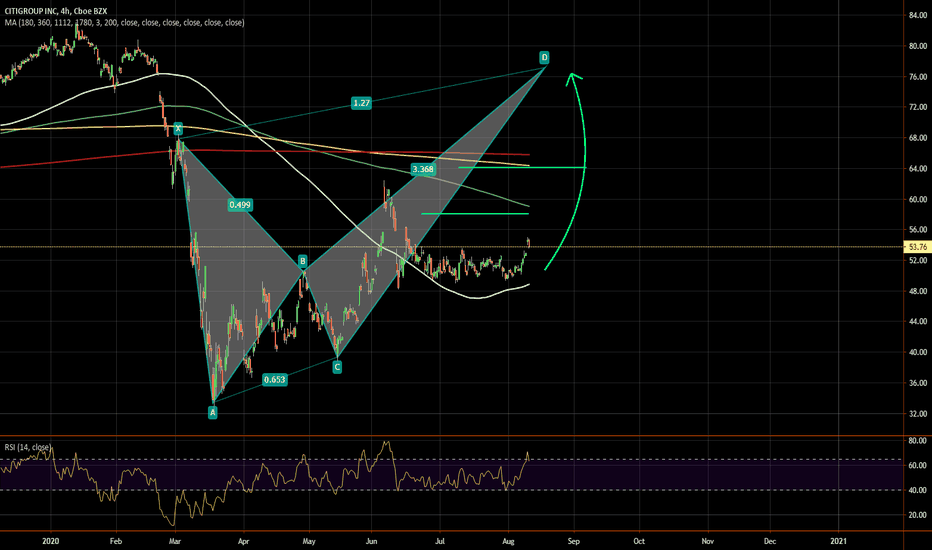Click the Jun time axis label
The width and height of the screenshot is (932, 550).
371,541
